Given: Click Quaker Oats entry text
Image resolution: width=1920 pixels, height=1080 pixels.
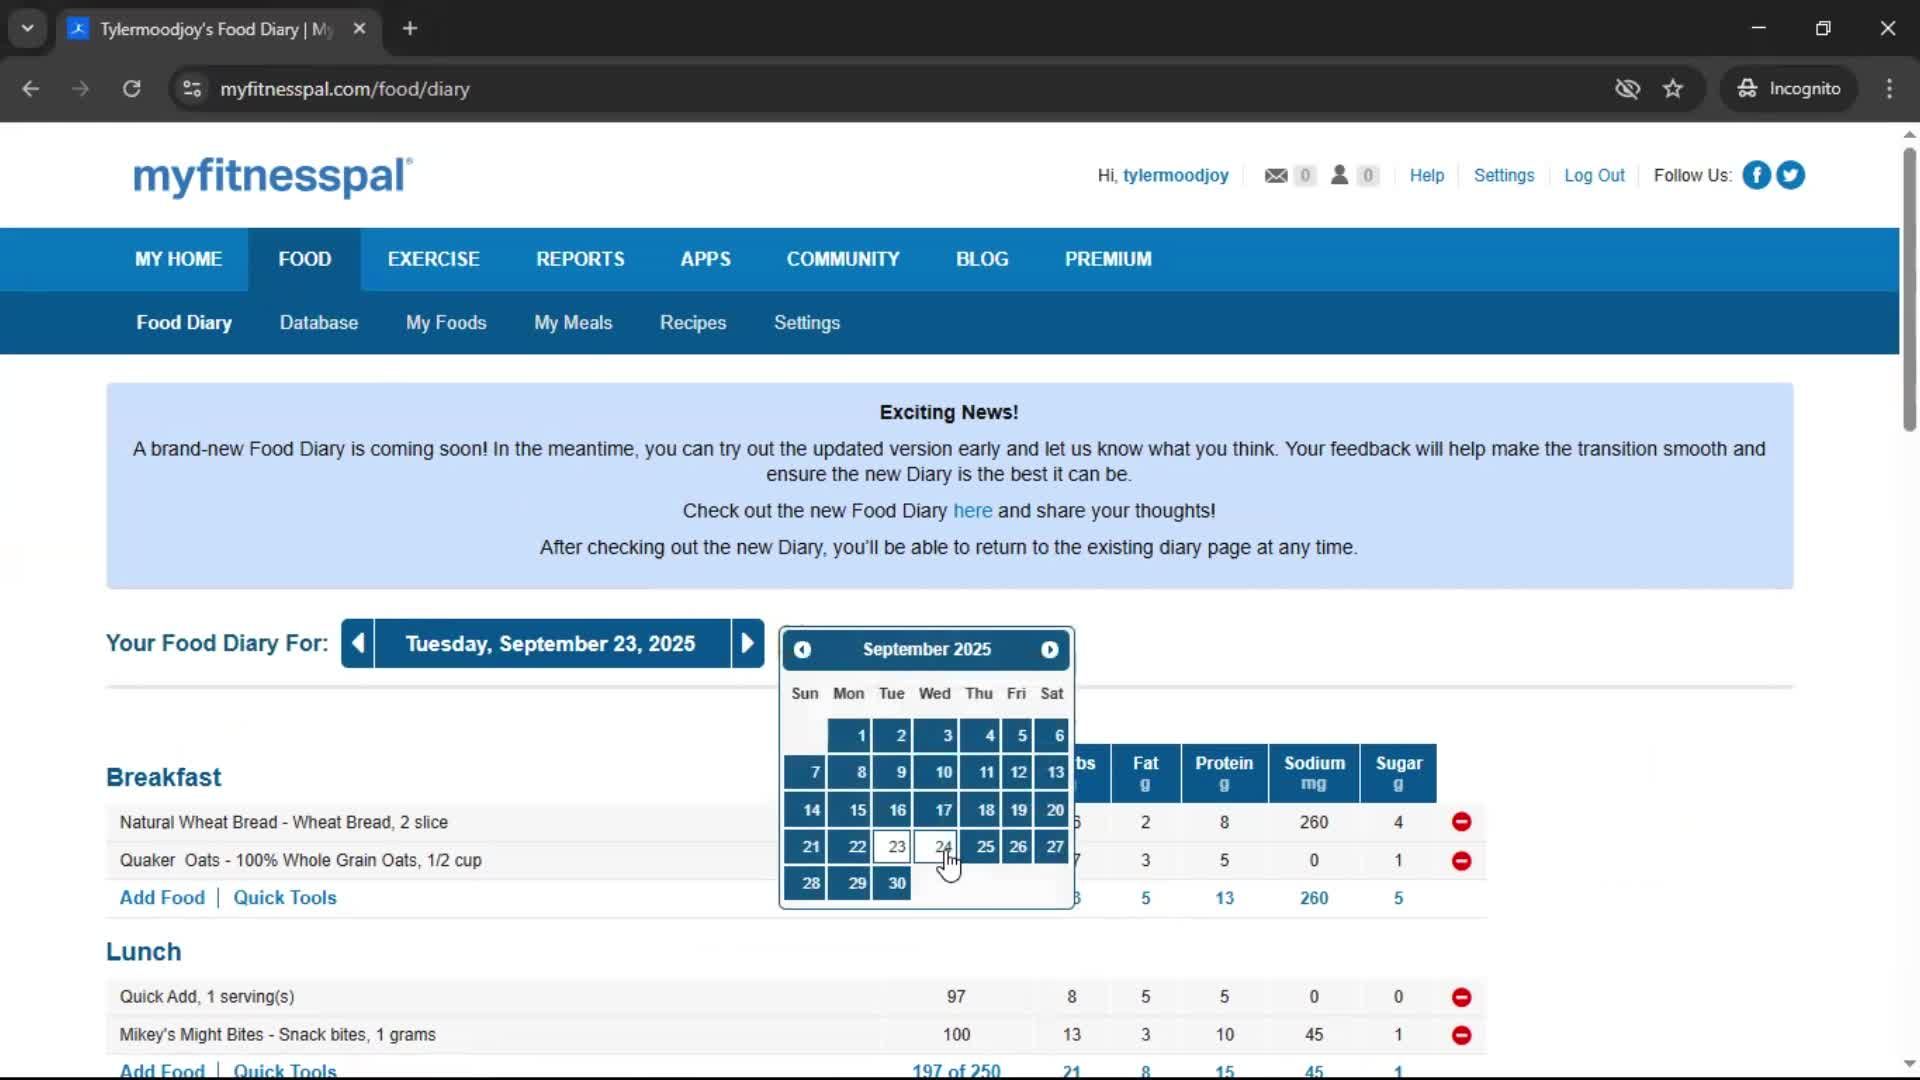Looking at the screenshot, I should (x=300, y=860).
